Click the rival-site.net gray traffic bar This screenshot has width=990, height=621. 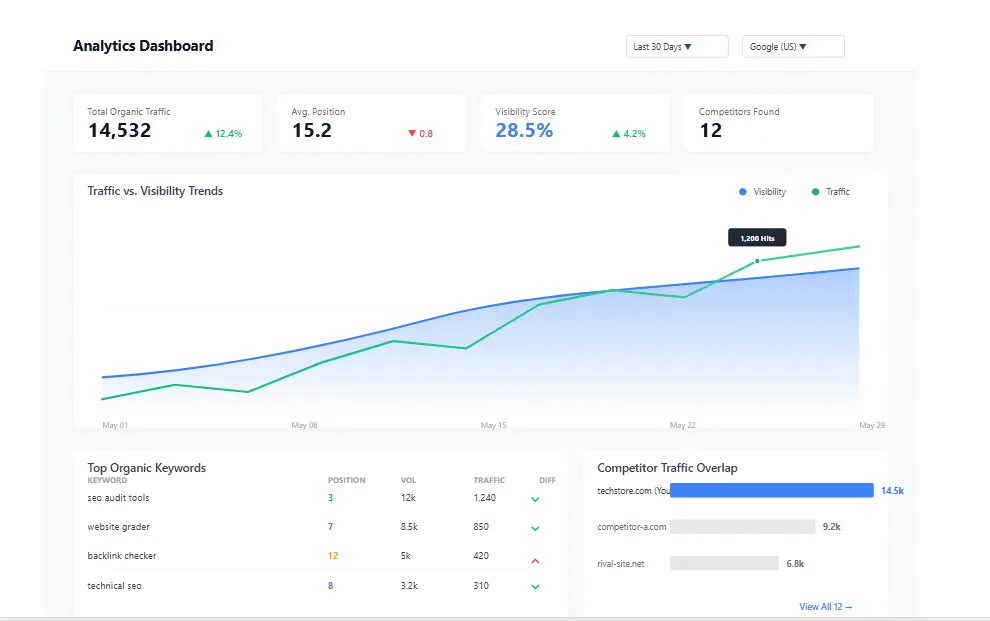point(724,563)
